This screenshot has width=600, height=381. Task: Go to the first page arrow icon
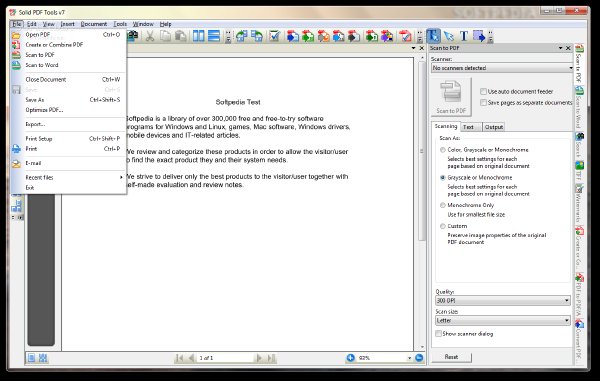pos(179,358)
